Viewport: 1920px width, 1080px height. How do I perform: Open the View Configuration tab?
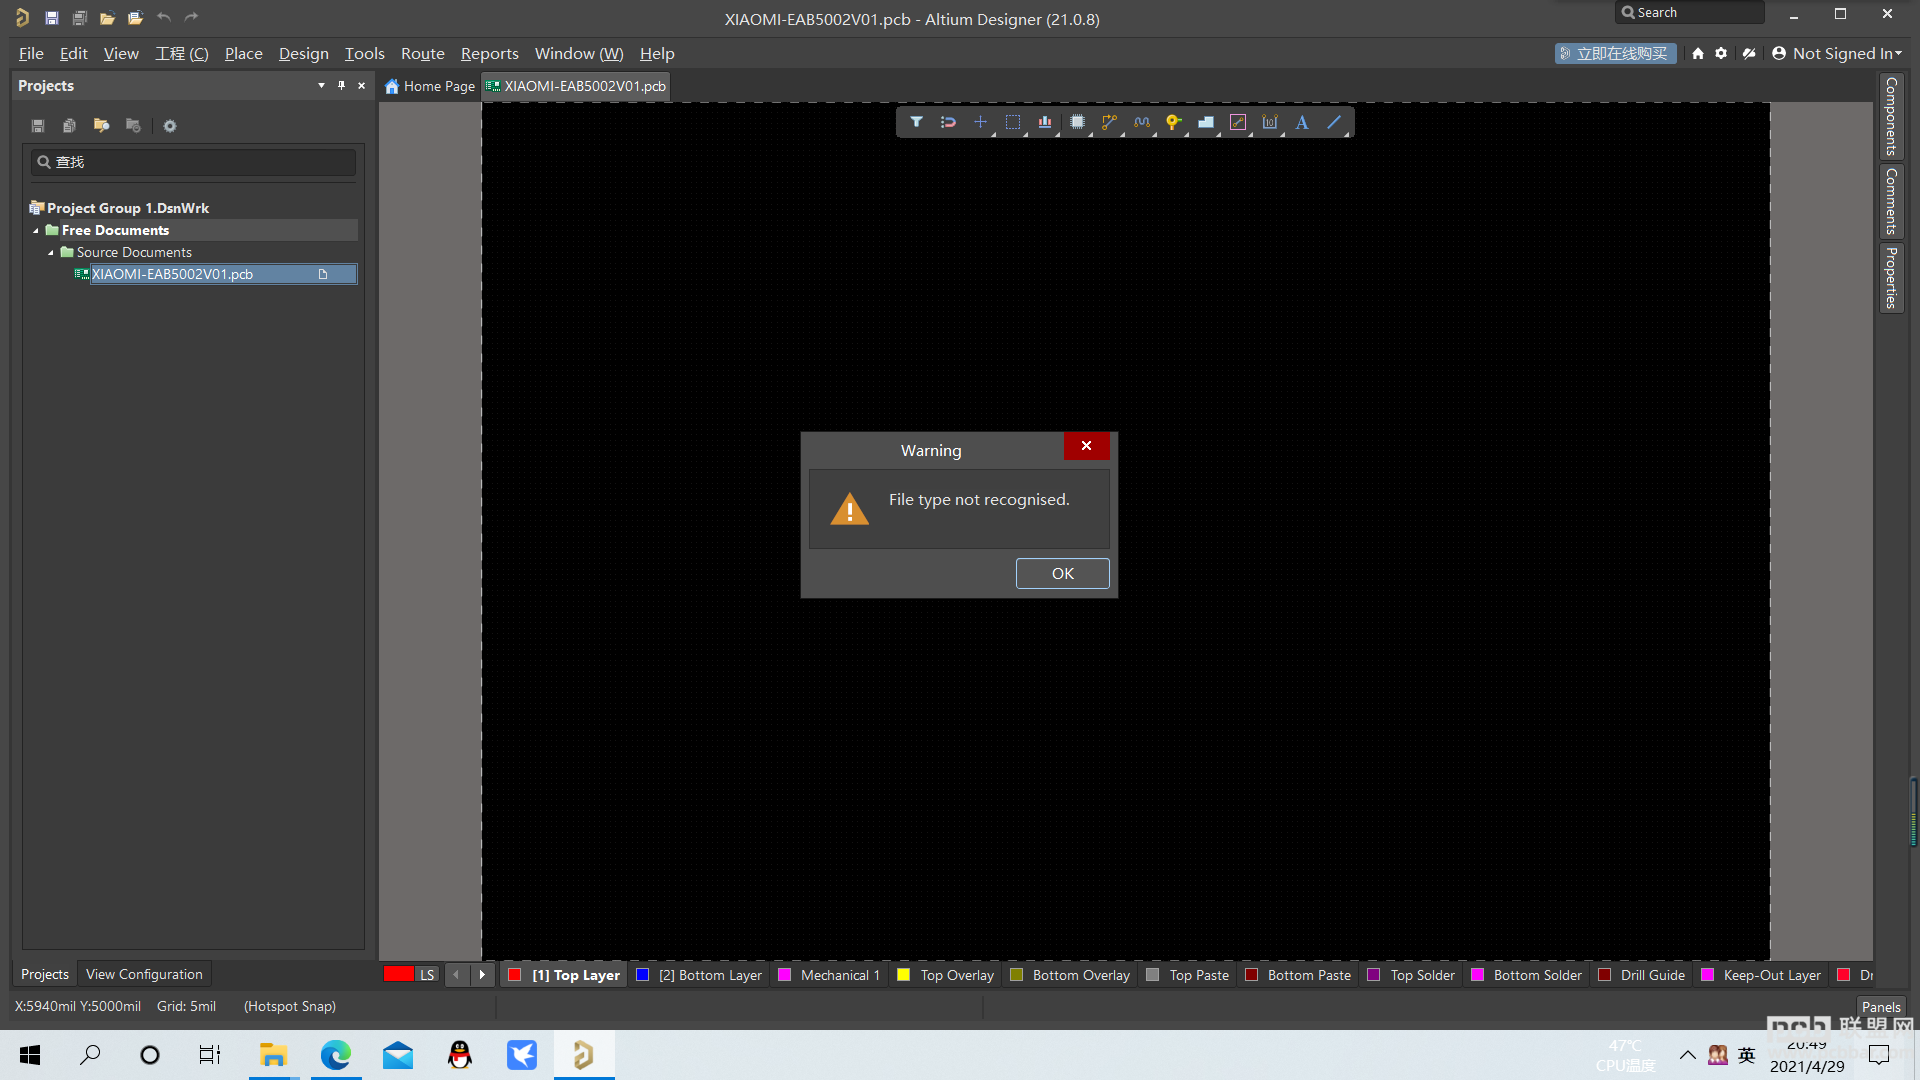coord(144,974)
